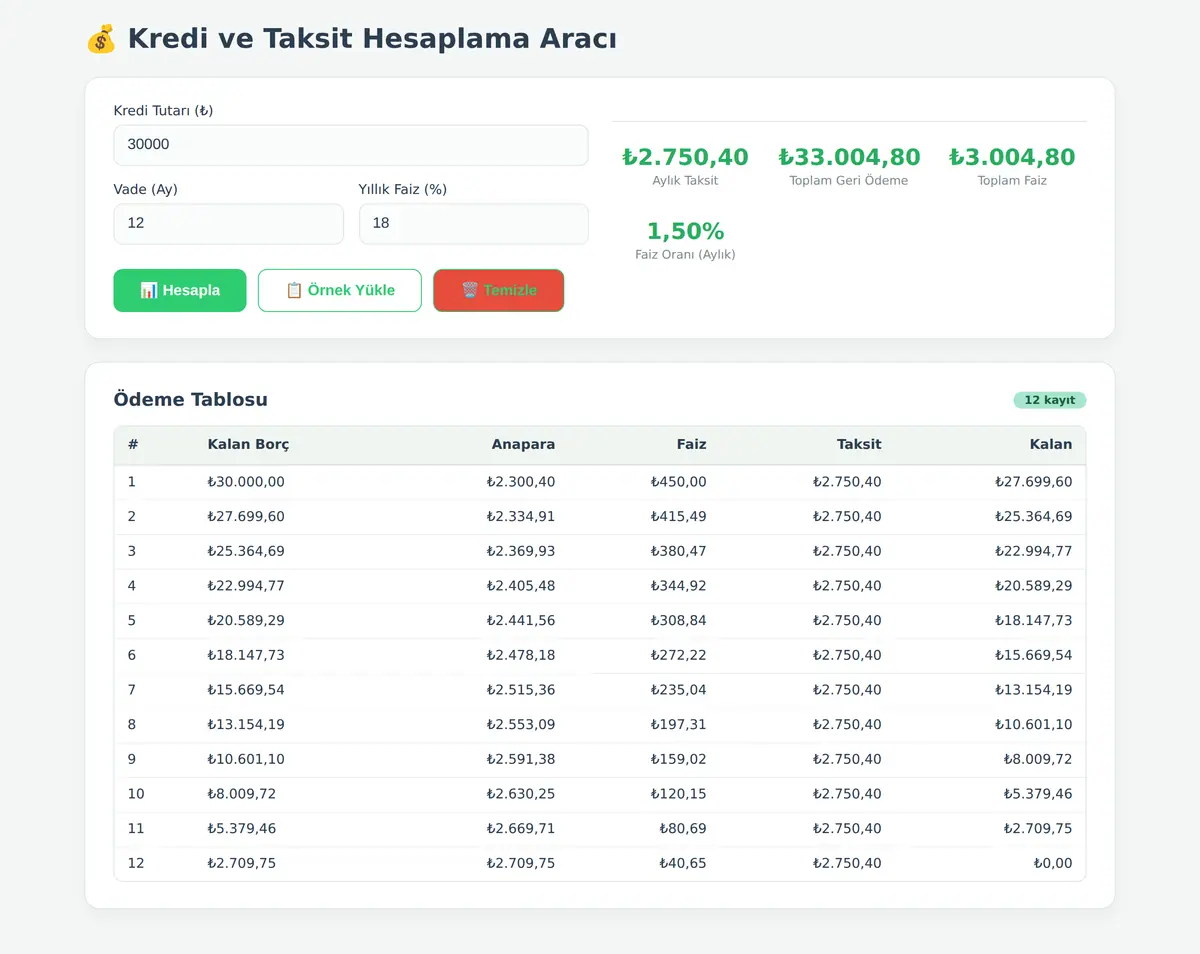Click interest cell ₺159,02

[679, 759]
